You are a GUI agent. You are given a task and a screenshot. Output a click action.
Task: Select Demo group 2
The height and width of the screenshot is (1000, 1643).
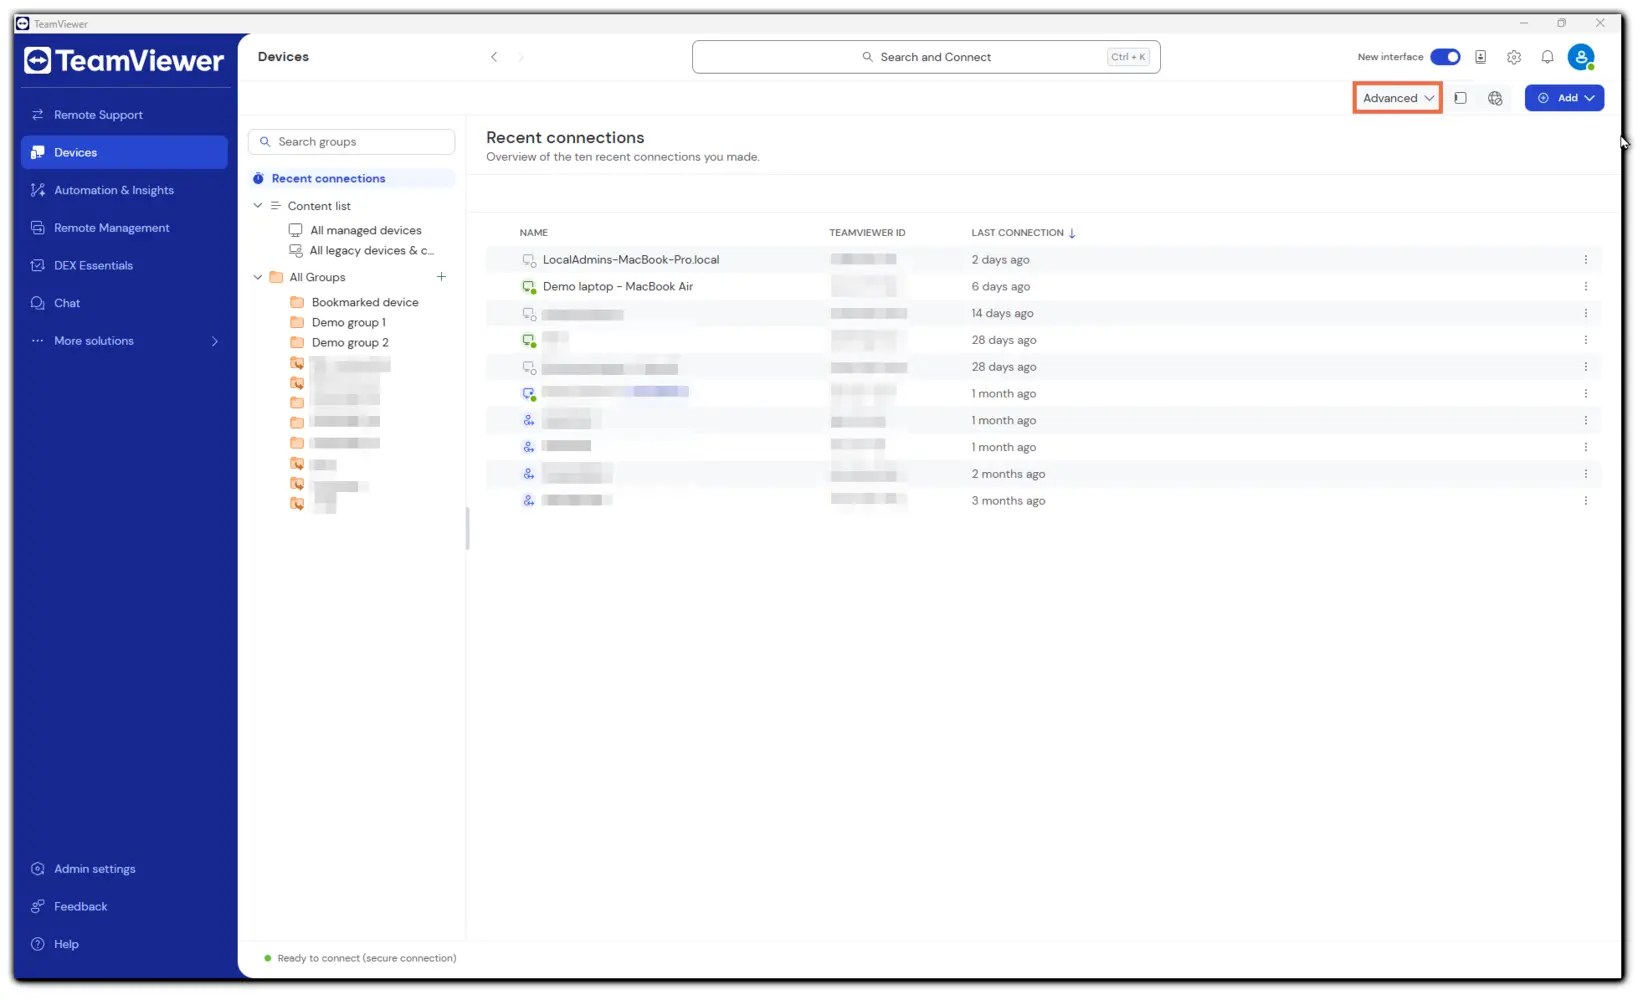pos(350,342)
